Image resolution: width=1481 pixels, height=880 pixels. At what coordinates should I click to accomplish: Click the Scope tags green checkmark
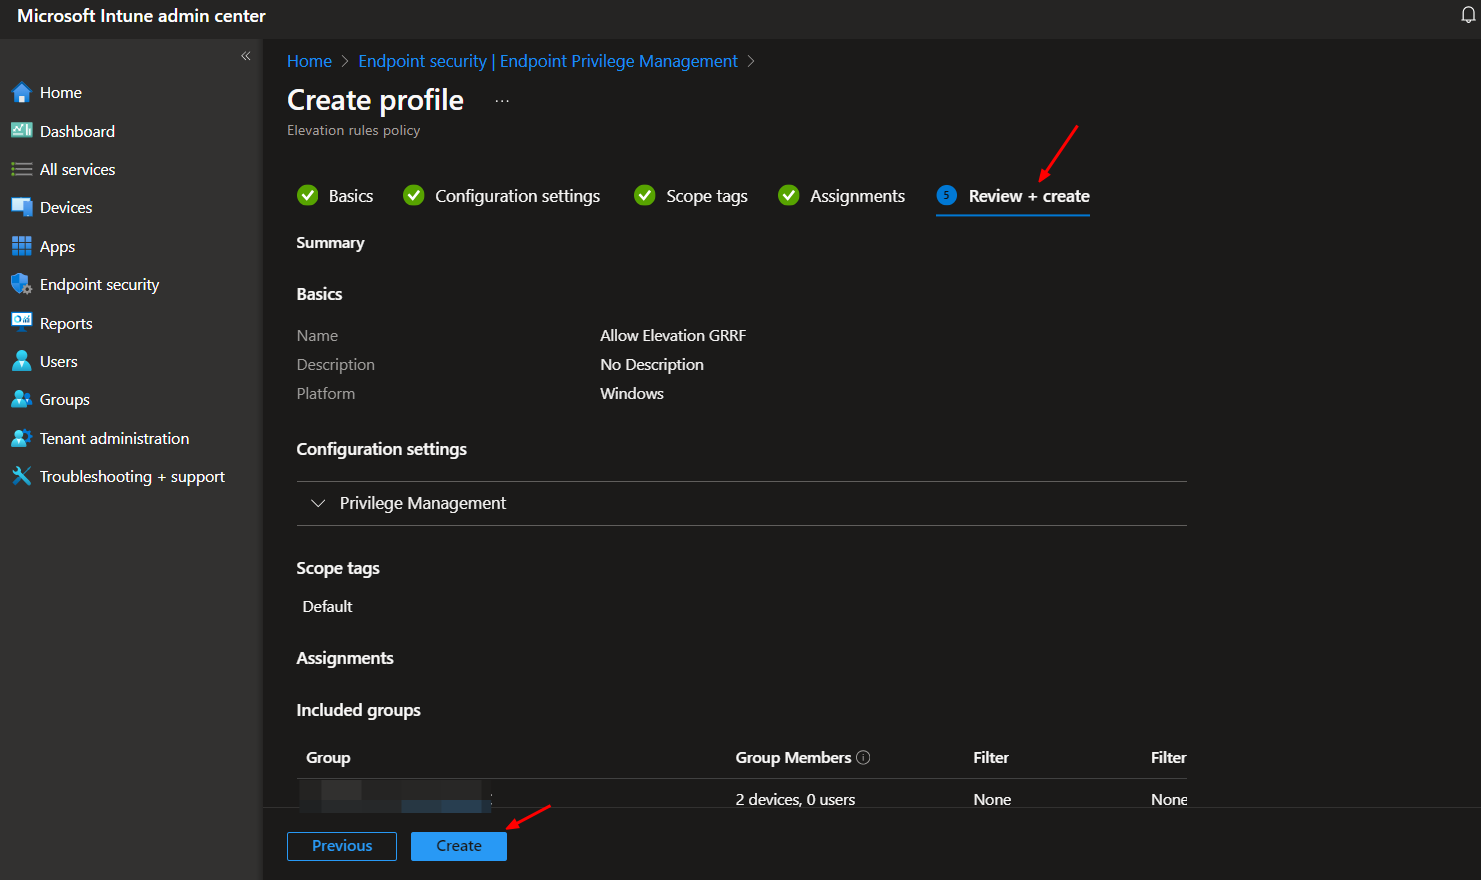point(645,195)
